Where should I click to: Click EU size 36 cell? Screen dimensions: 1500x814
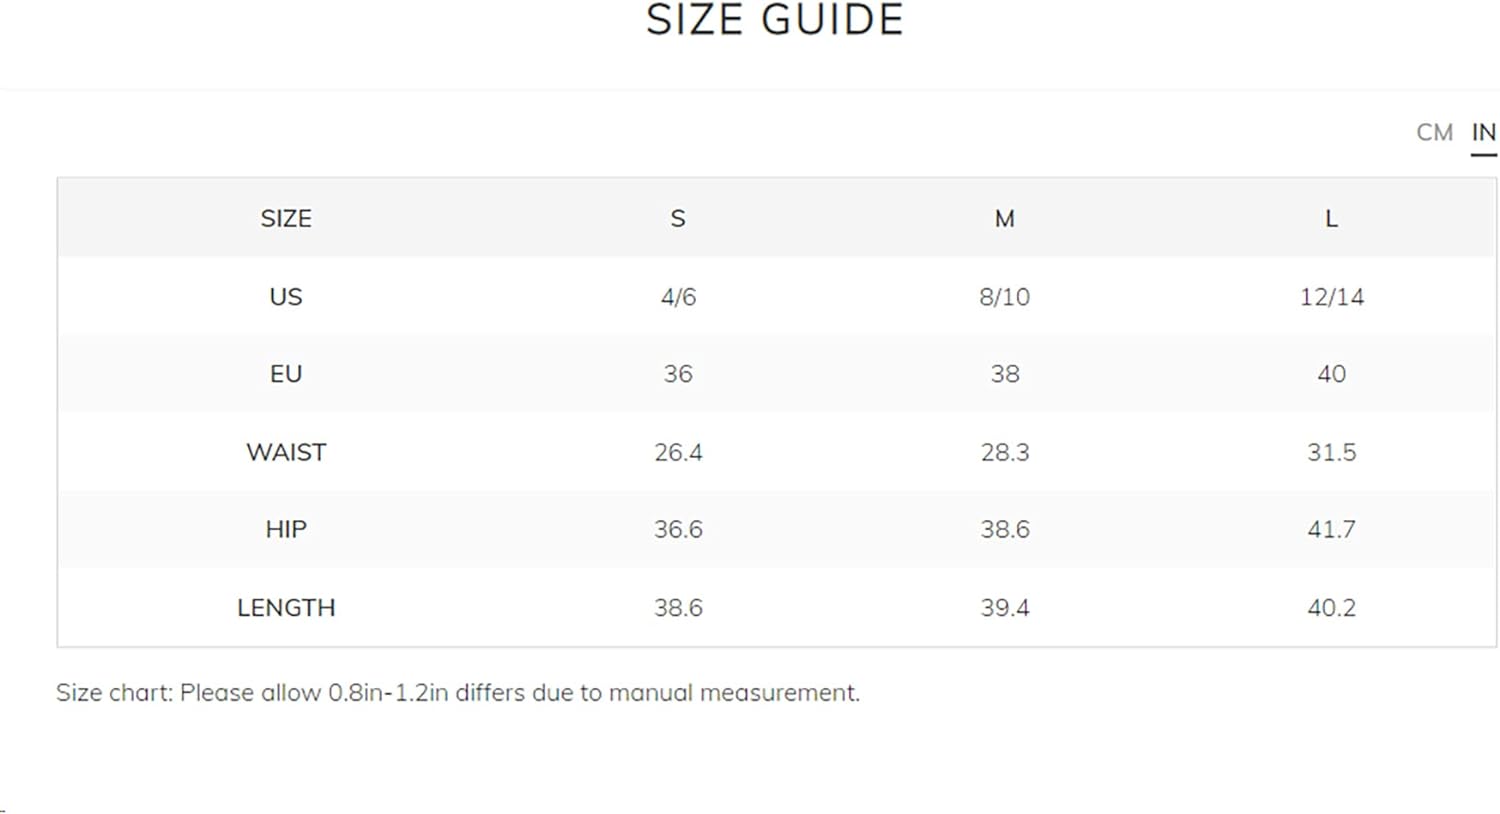(678, 373)
